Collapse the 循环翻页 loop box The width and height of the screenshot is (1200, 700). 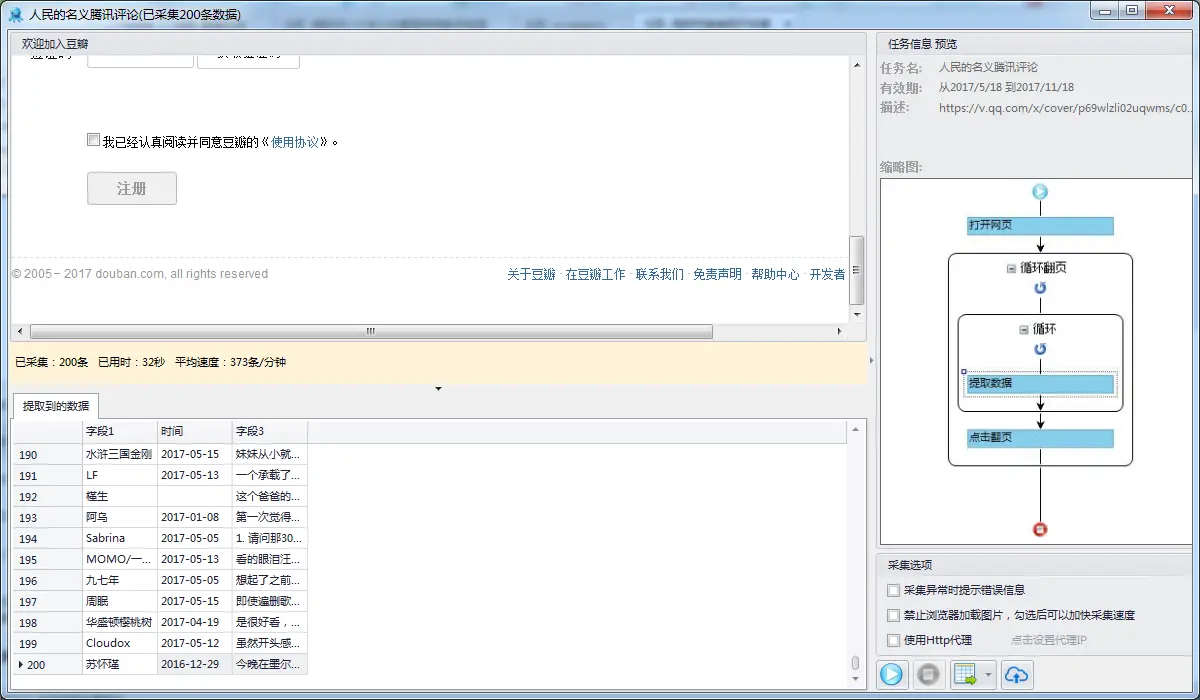pyautogui.click(x=1012, y=268)
